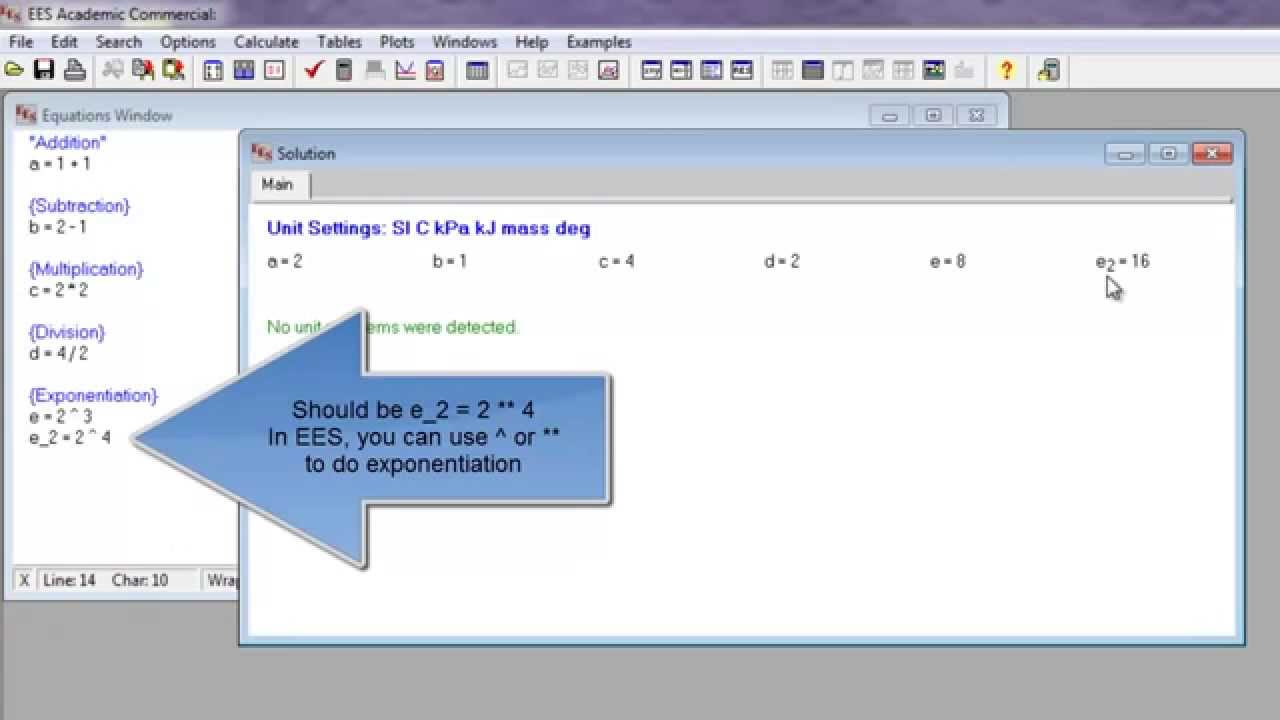
Task: Open the Plots menu
Action: 397,42
